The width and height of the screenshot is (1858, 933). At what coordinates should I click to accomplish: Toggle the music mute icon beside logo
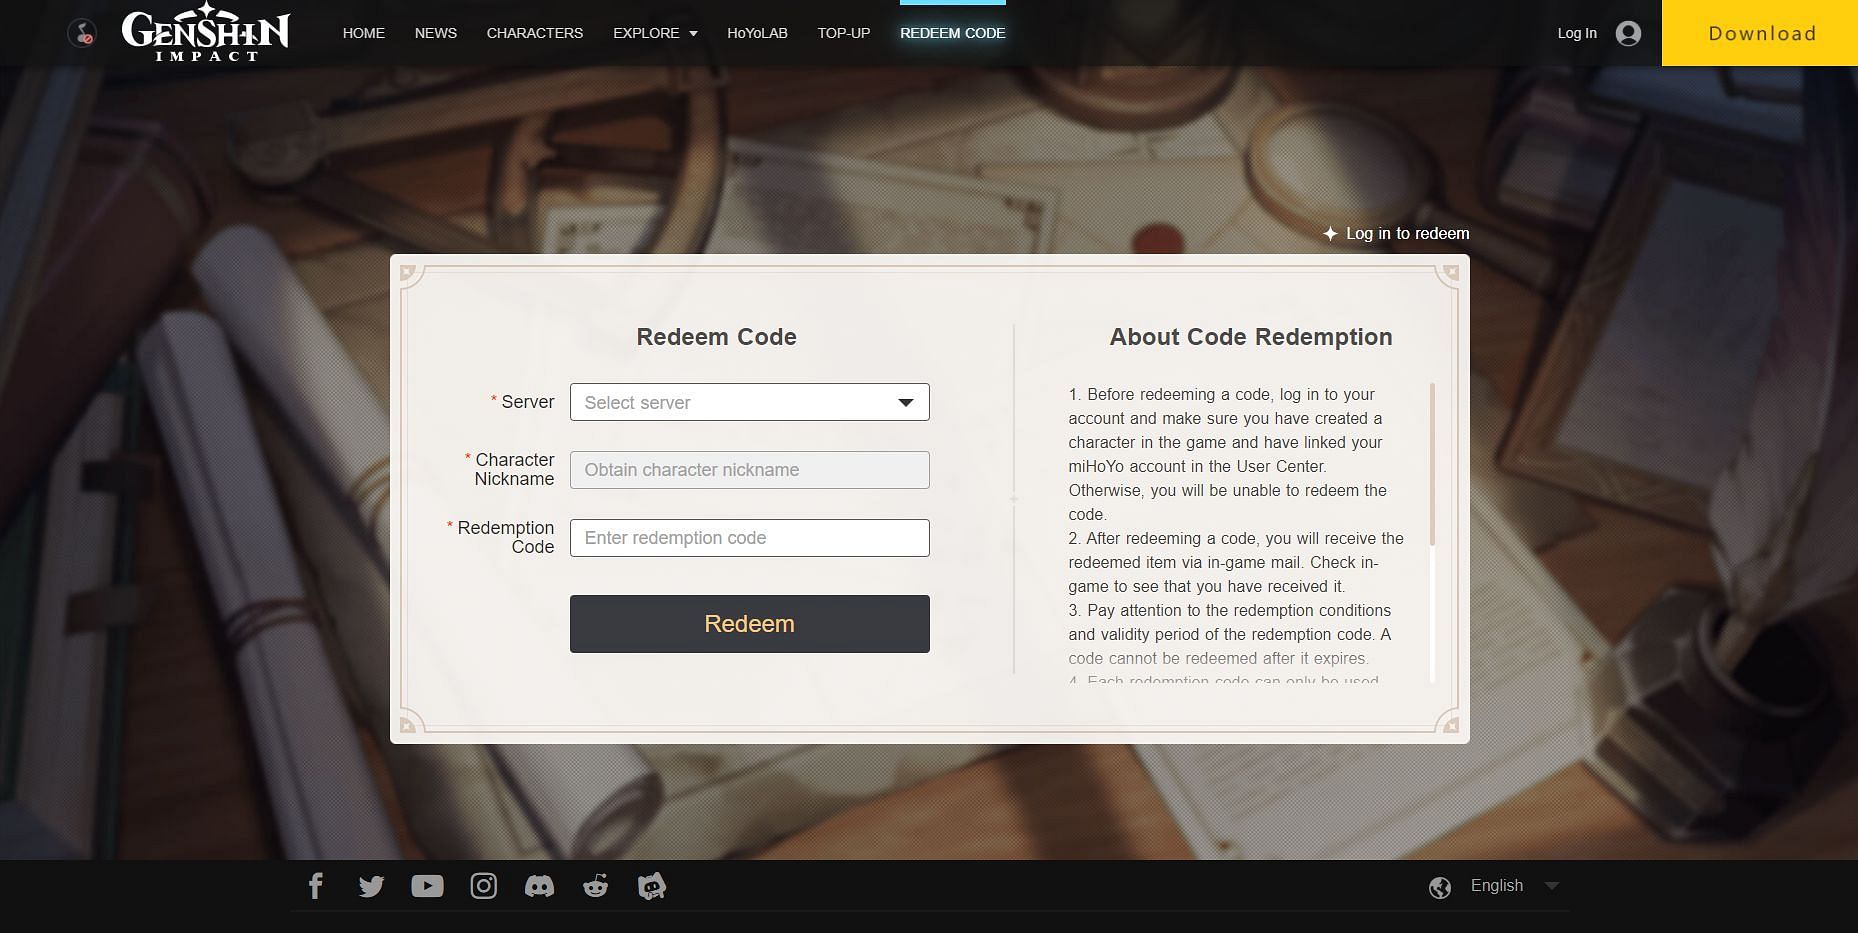[x=82, y=34]
